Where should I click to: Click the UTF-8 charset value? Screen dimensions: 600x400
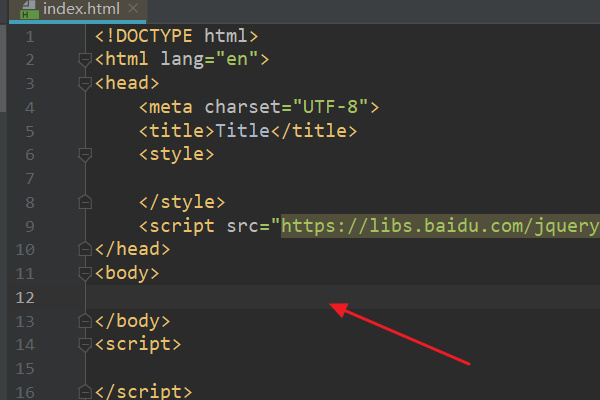pos(330,107)
